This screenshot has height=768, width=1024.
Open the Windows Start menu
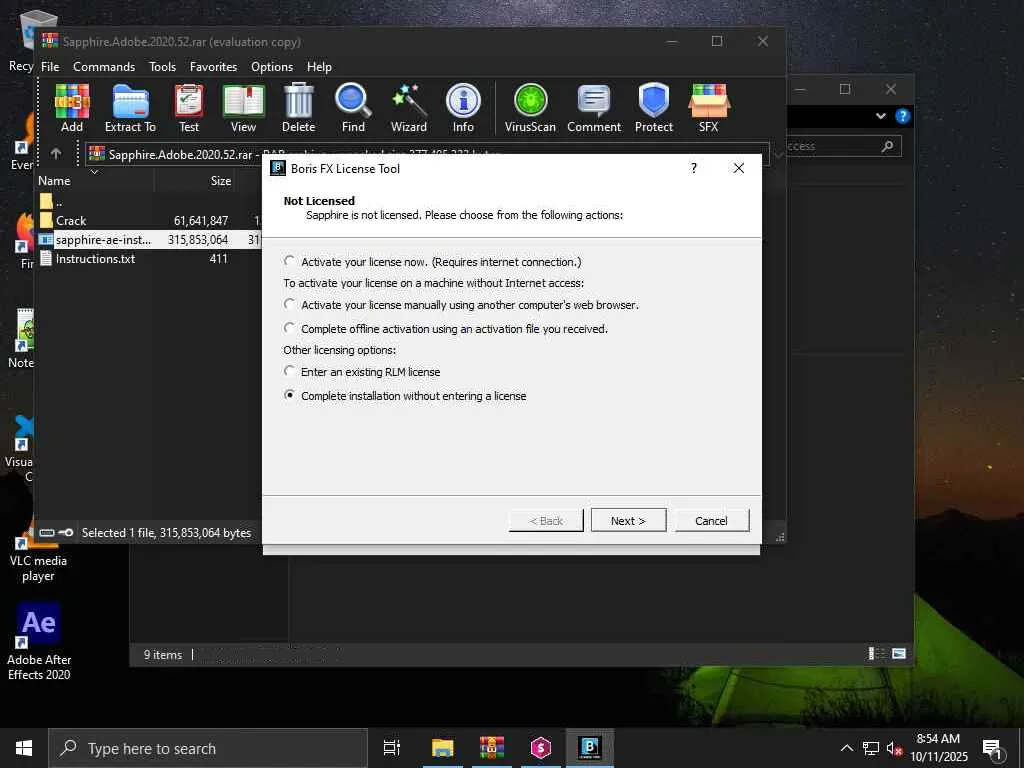pos(24,748)
